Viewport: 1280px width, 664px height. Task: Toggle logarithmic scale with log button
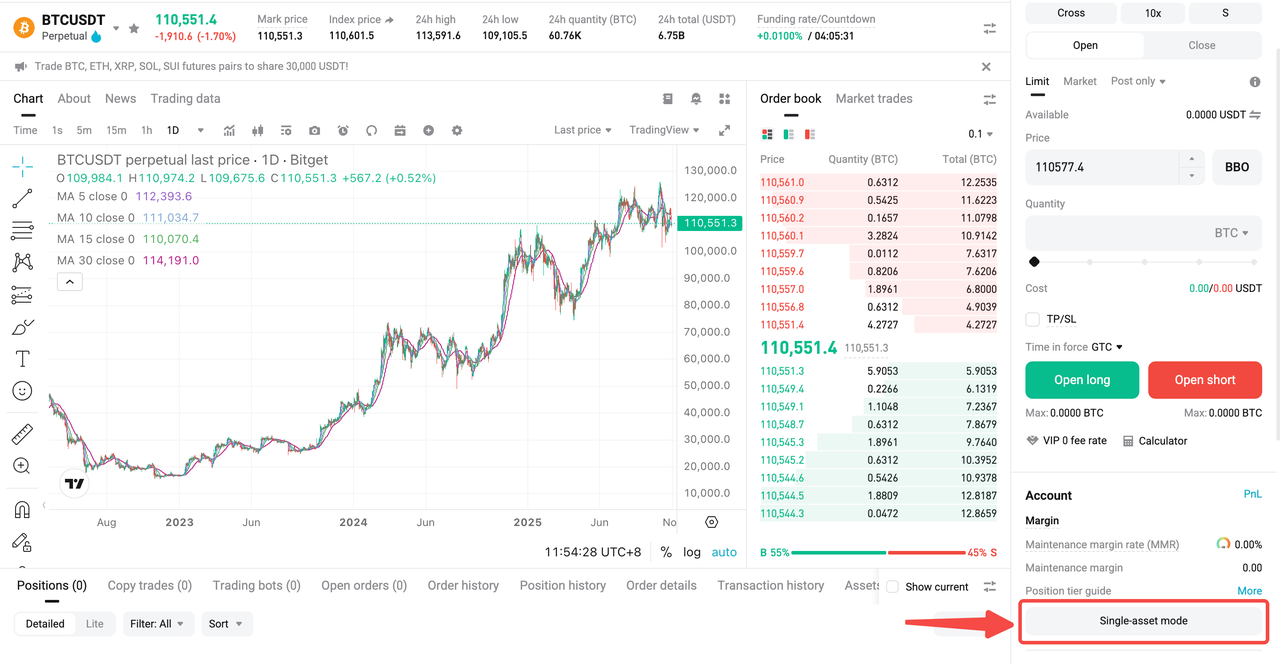click(691, 551)
